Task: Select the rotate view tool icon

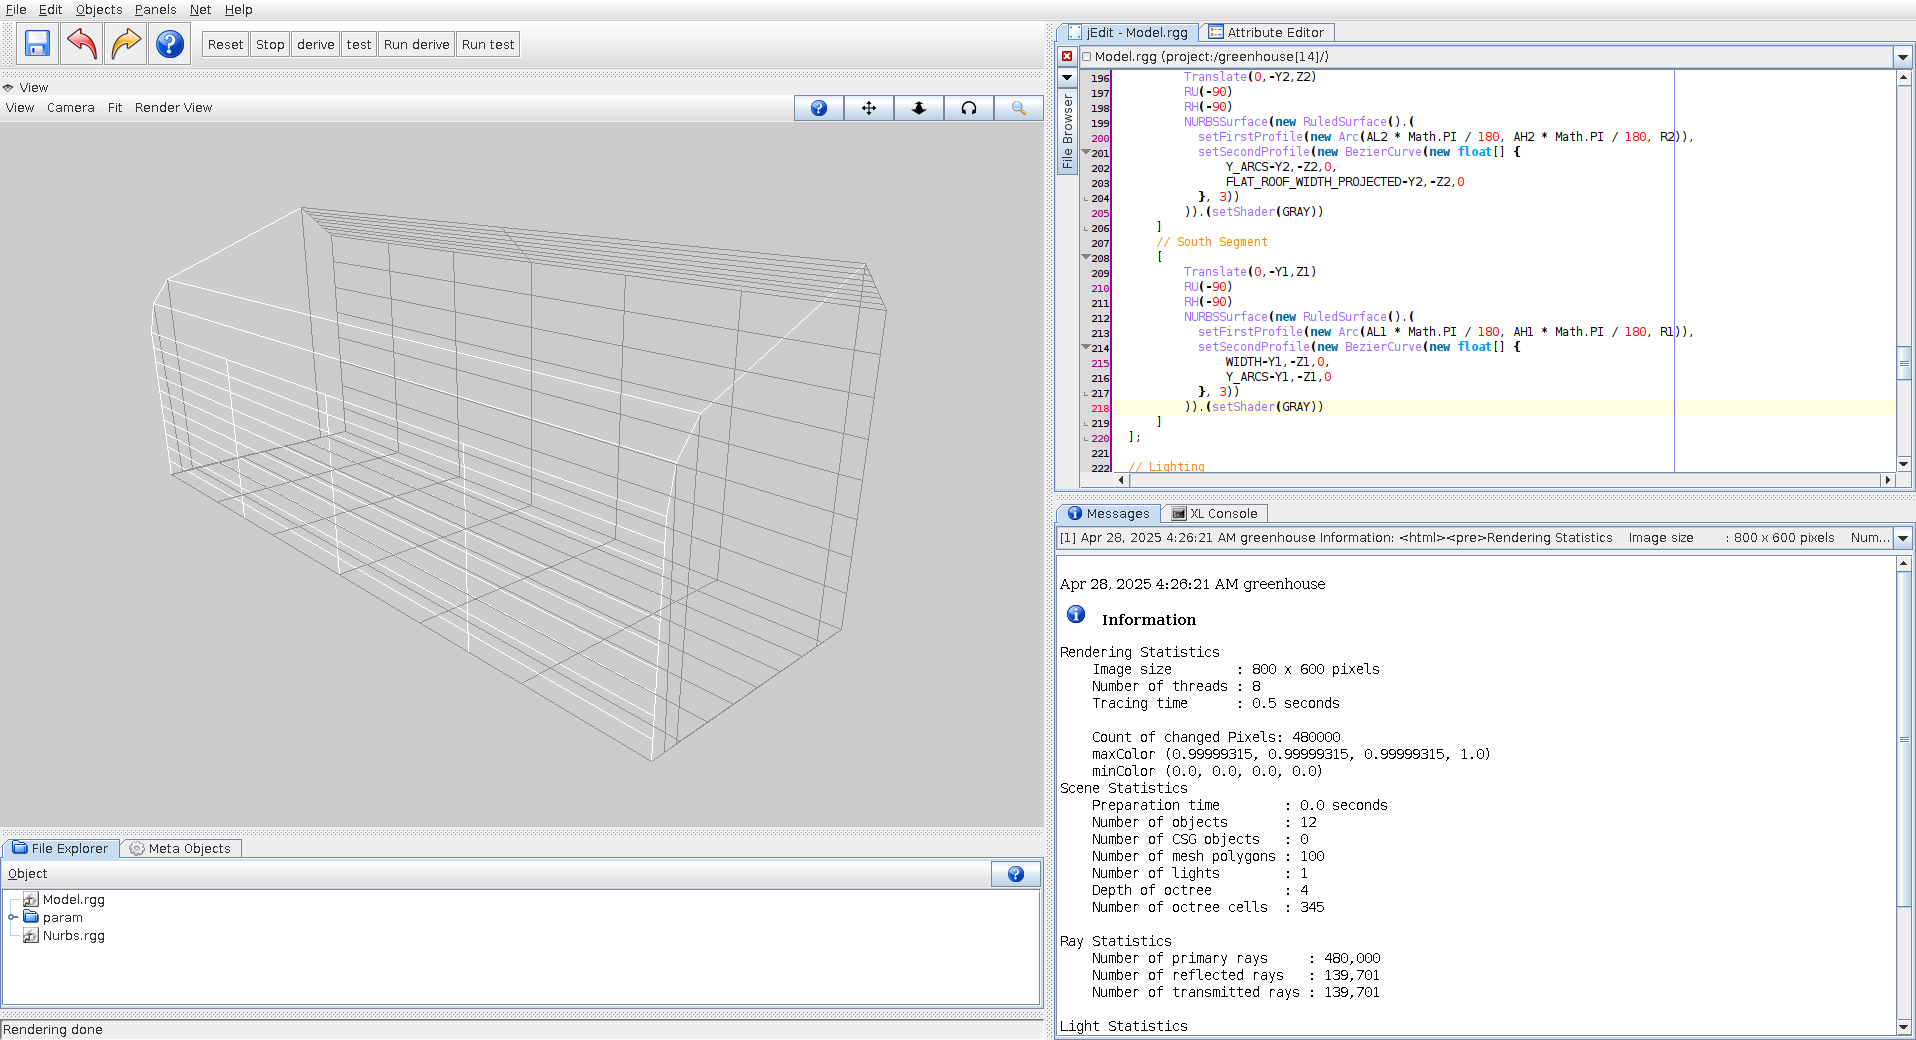Action: click(969, 108)
